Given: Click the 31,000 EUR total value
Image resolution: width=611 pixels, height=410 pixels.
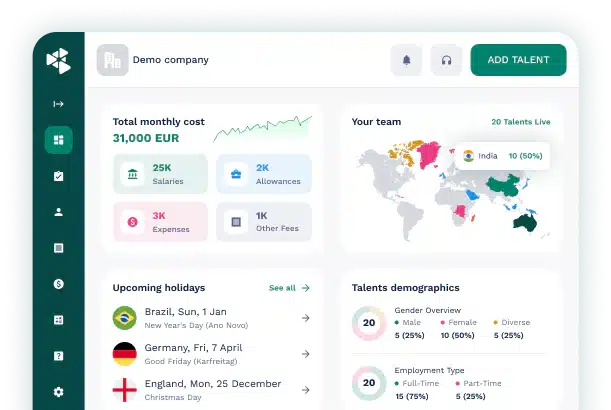Looking at the screenshot, I should (x=146, y=138).
